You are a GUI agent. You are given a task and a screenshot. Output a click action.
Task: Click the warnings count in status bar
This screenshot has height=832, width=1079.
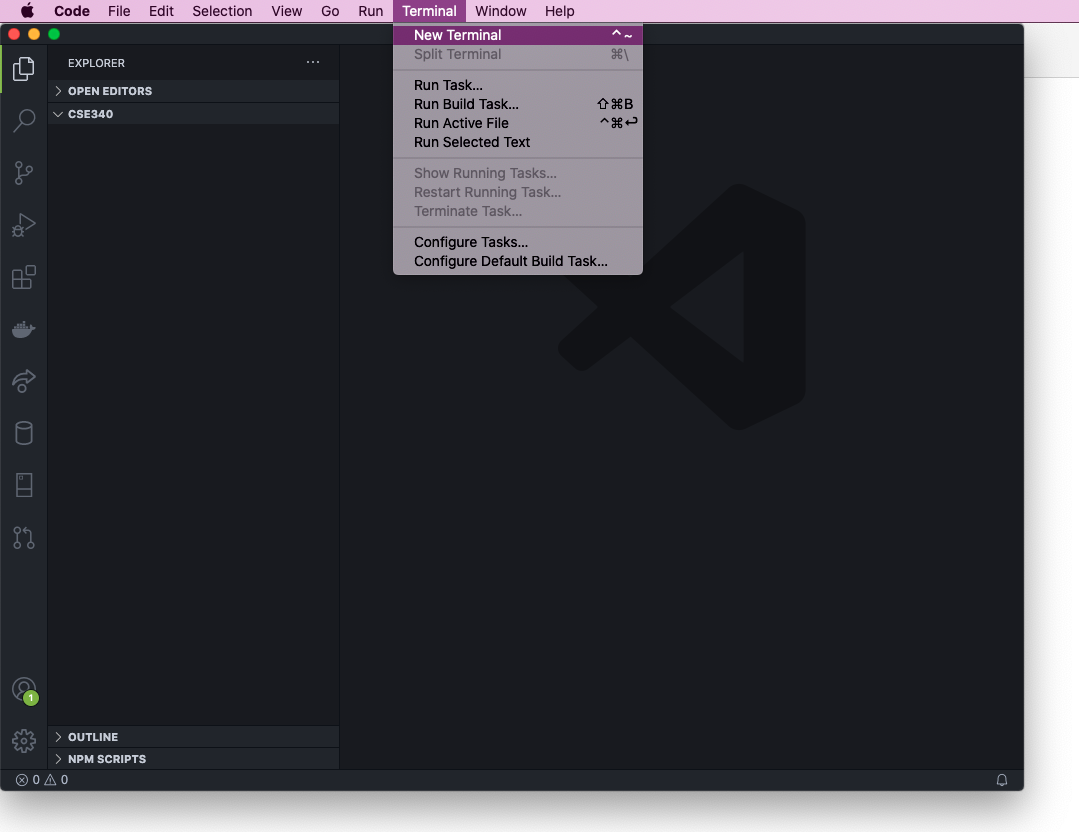56,780
